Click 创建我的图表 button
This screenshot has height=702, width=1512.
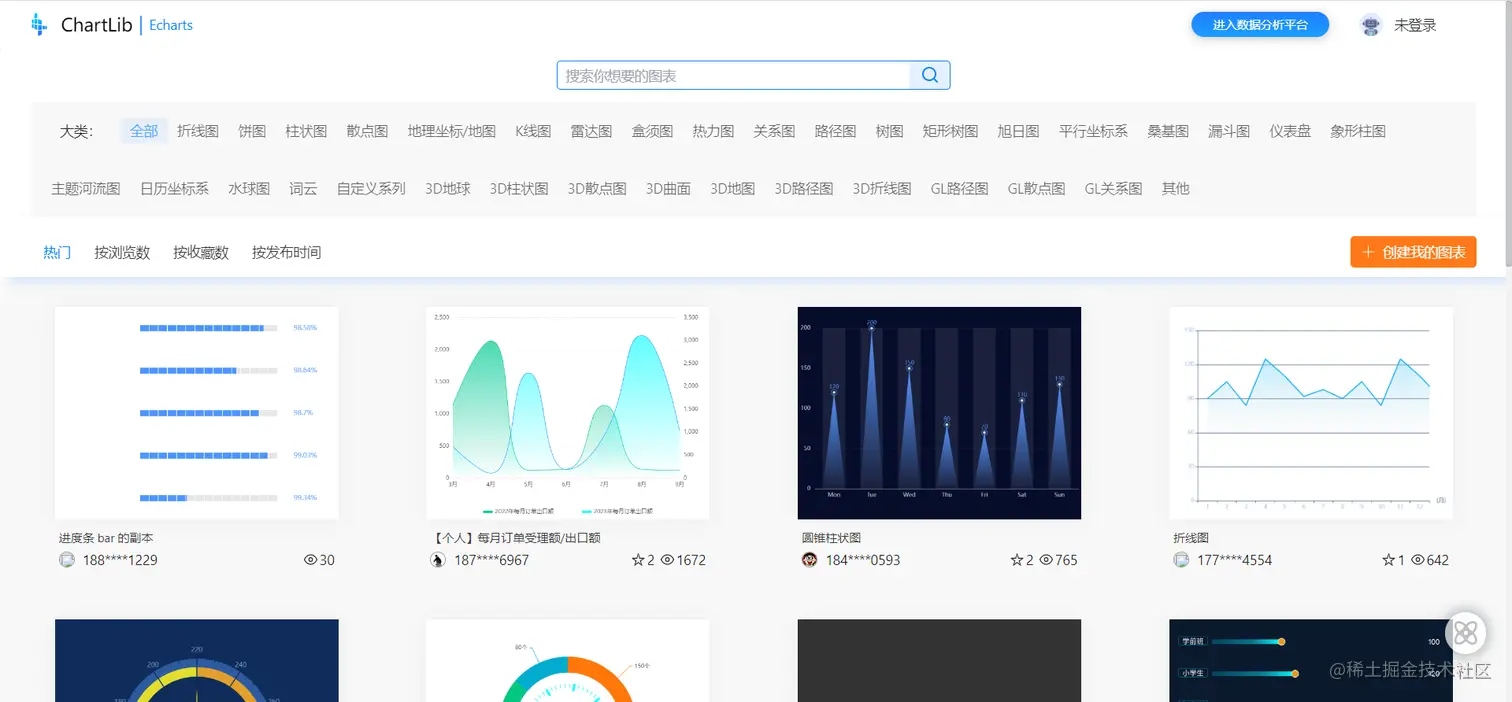(1413, 252)
